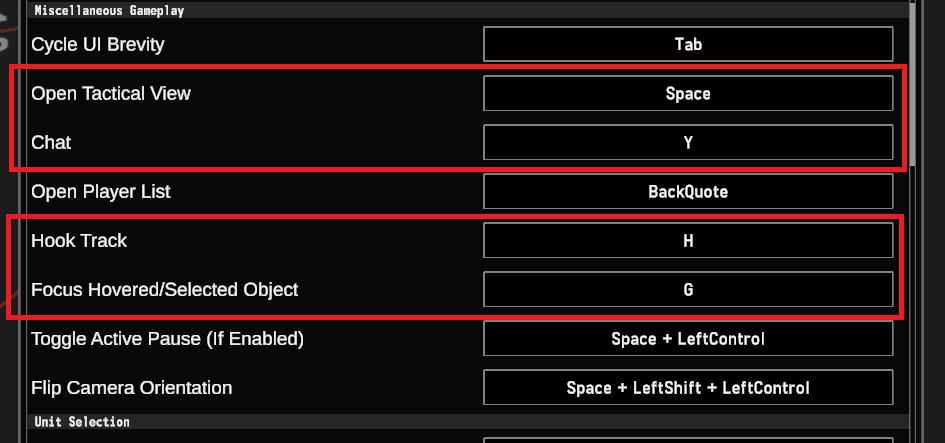Select the H keybind for Hook Track
The width and height of the screenshot is (945, 443).
688,240
